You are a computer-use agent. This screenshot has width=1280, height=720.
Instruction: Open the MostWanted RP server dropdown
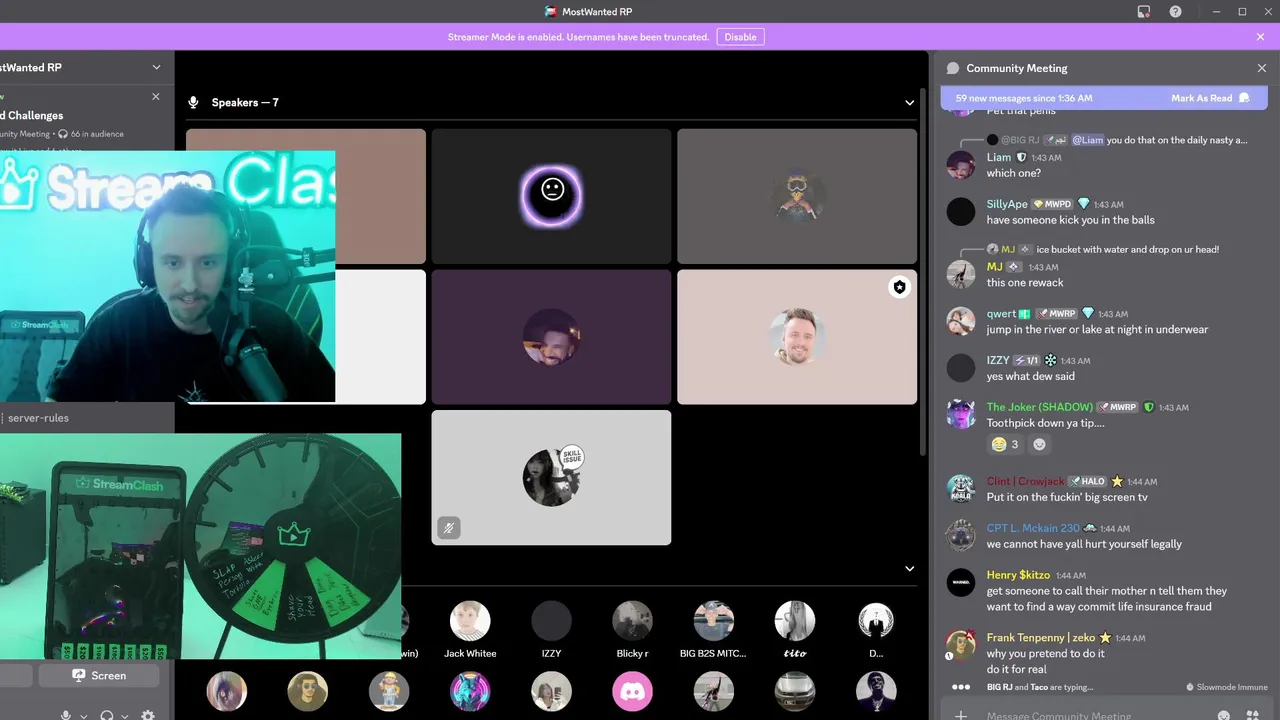click(x=156, y=67)
